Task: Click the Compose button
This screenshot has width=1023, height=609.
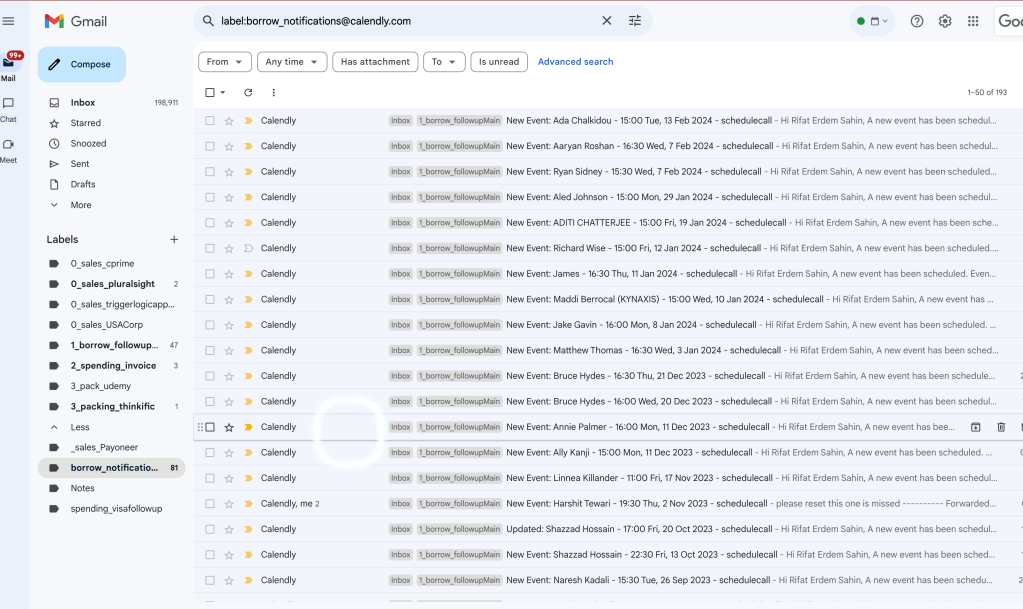Action: [x=82, y=65]
